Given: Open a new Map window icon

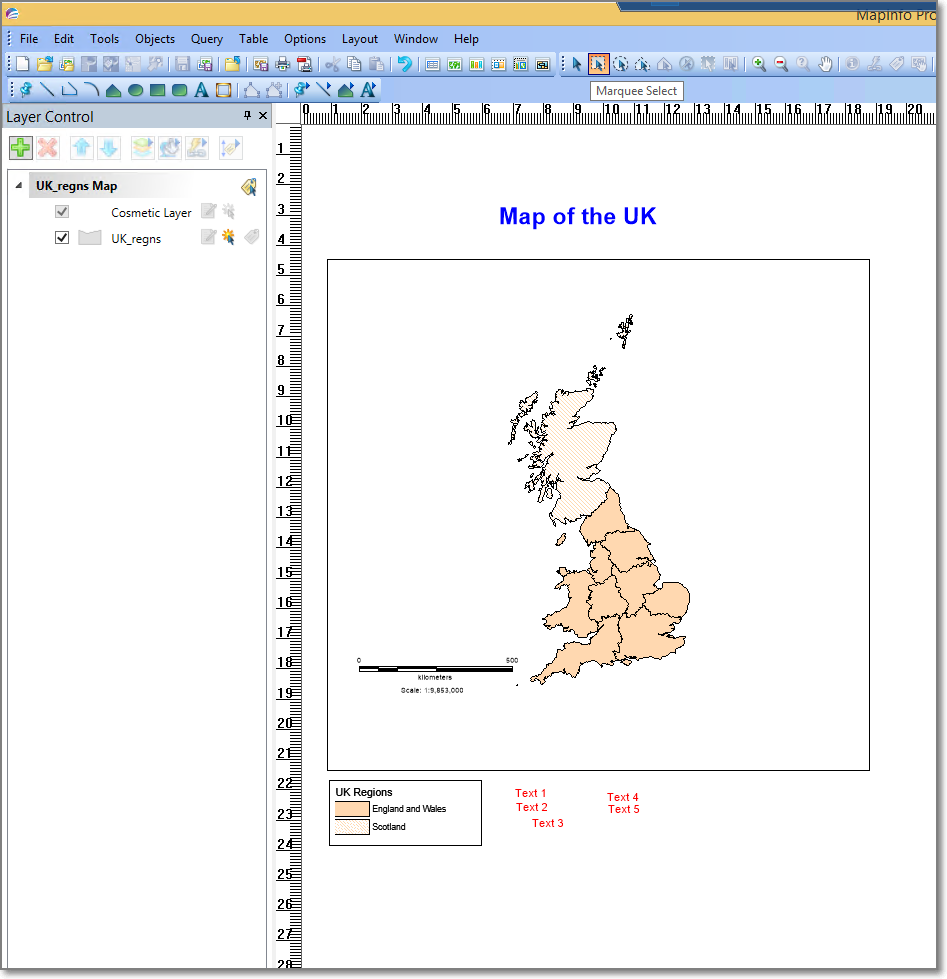Looking at the screenshot, I should point(454,64).
